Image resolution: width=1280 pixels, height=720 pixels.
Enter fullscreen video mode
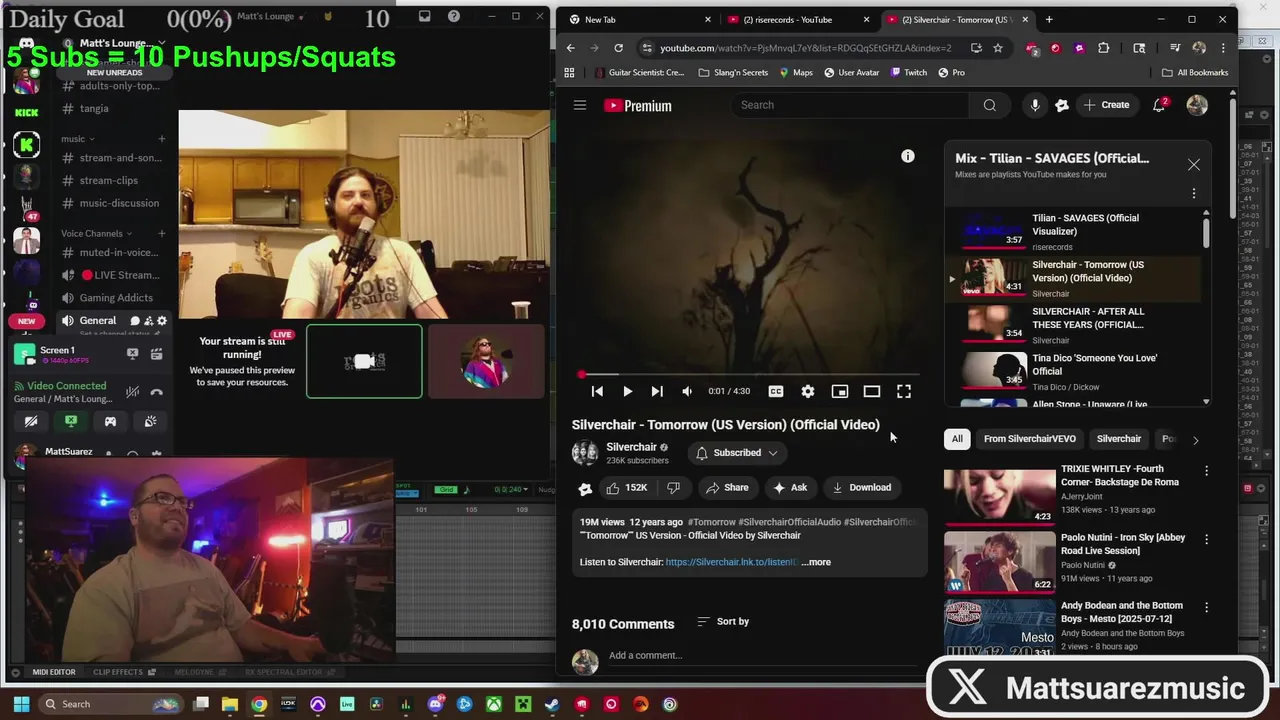(x=904, y=392)
